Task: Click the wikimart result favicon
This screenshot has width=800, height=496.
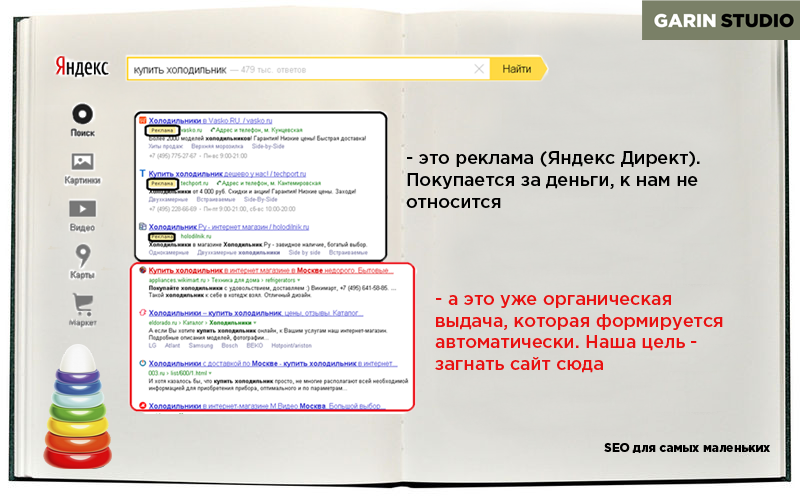Action: 143,270
